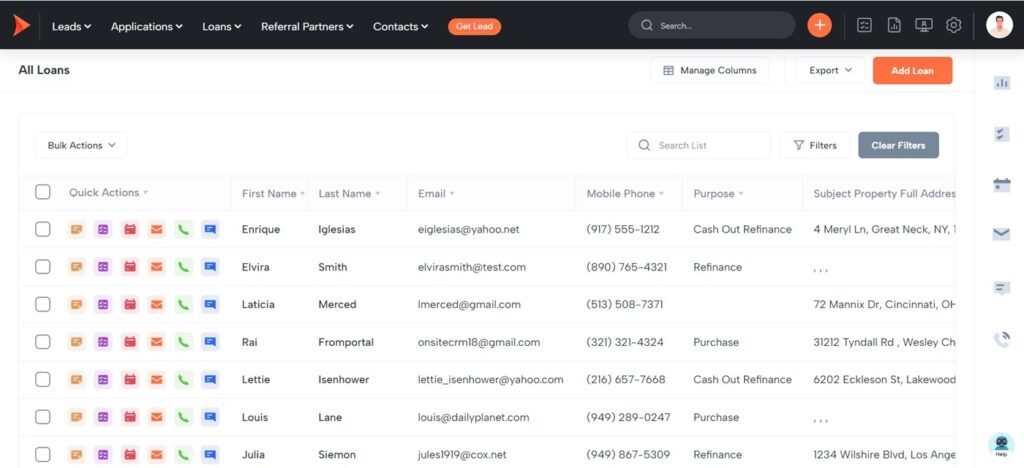Open the Mobile Phone column header menu
1024x468 pixels.
click(661, 194)
